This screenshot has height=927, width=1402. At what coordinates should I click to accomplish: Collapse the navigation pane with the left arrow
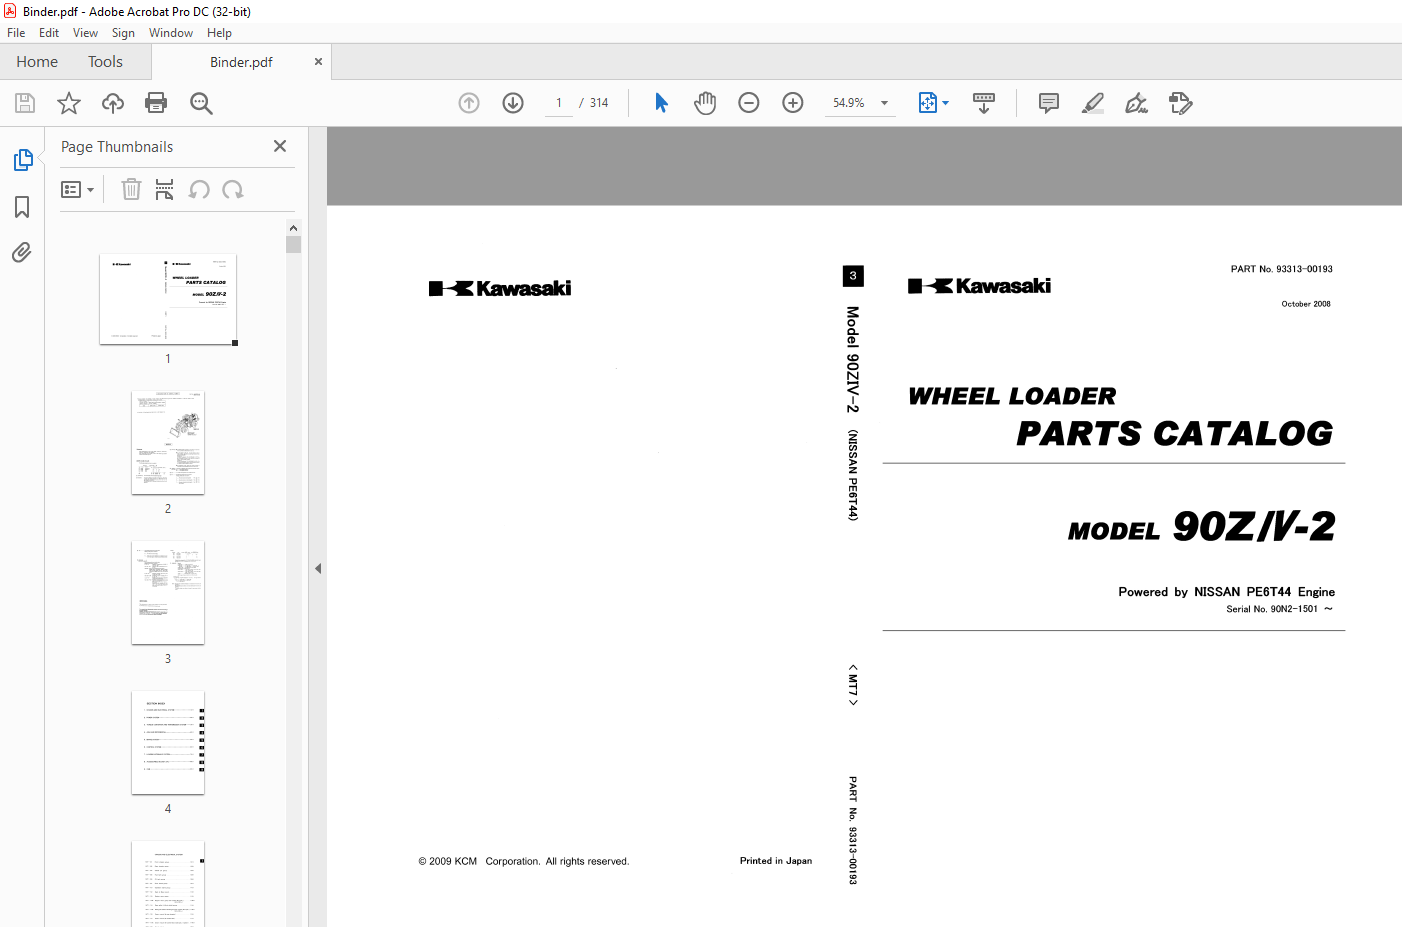[x=318, y=568]
